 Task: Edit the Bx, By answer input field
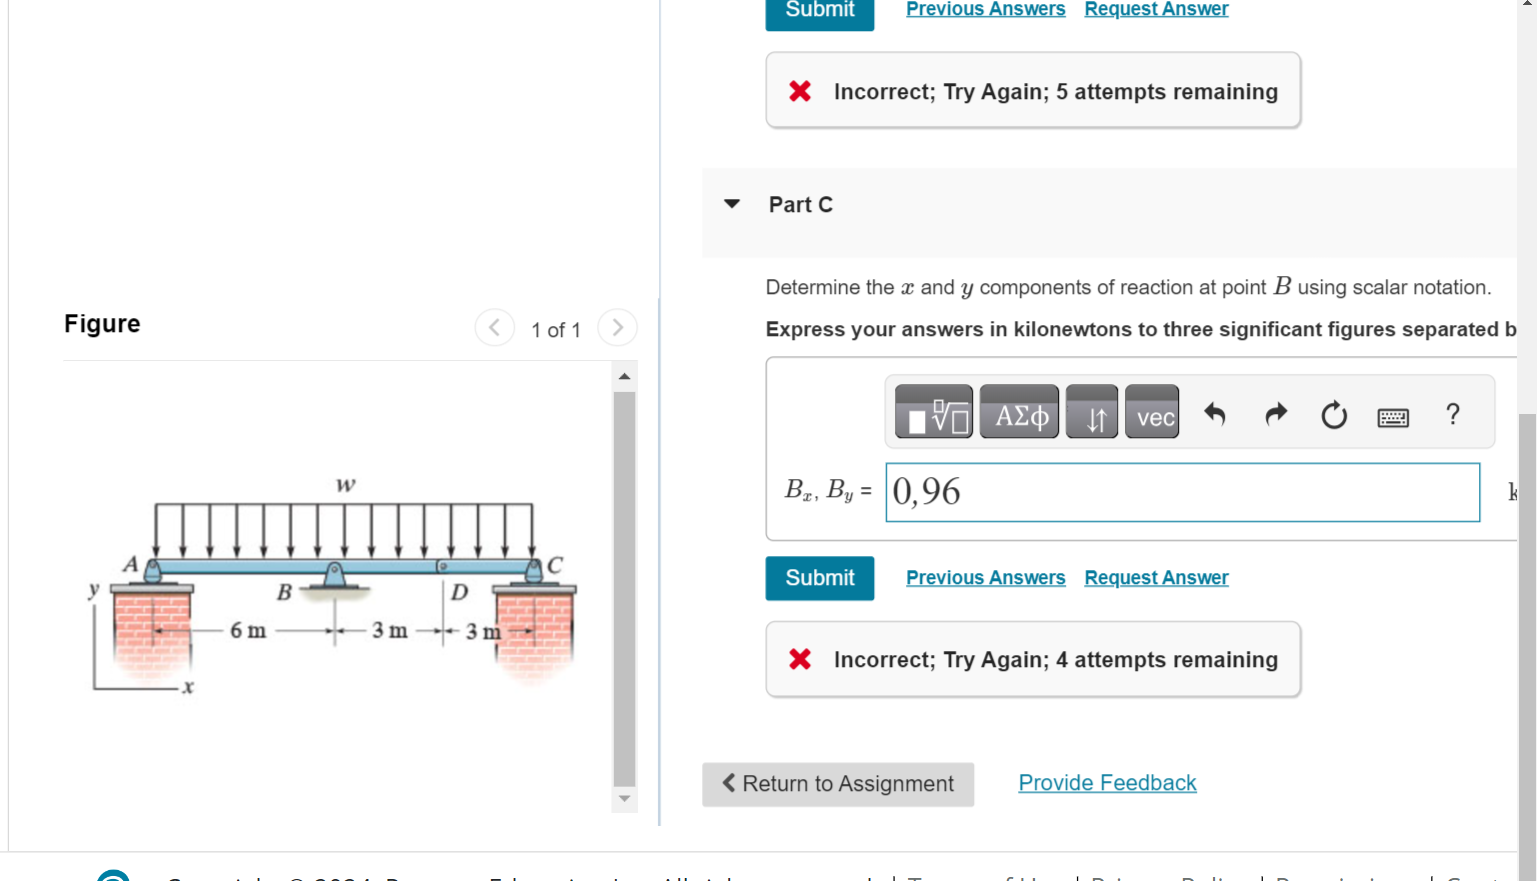pyautogui.click(x=1182, y=492)
